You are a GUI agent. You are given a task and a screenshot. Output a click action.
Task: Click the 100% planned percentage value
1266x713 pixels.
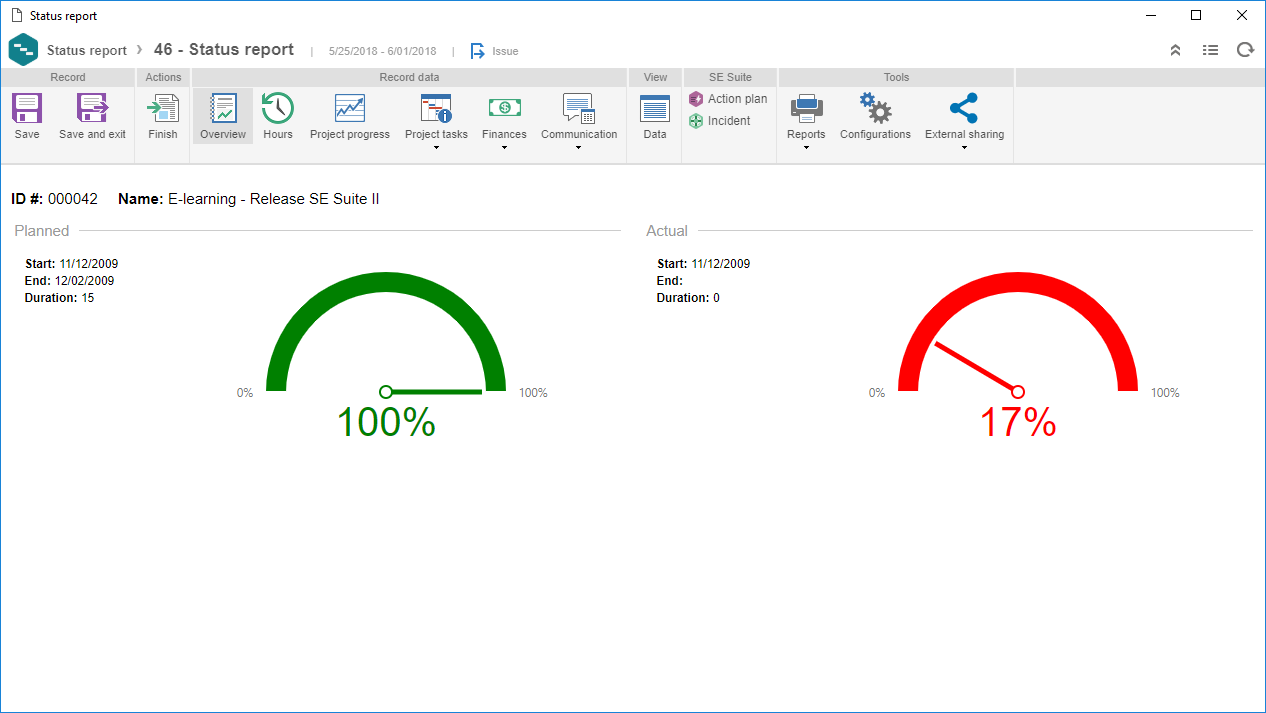click(386, 422)
